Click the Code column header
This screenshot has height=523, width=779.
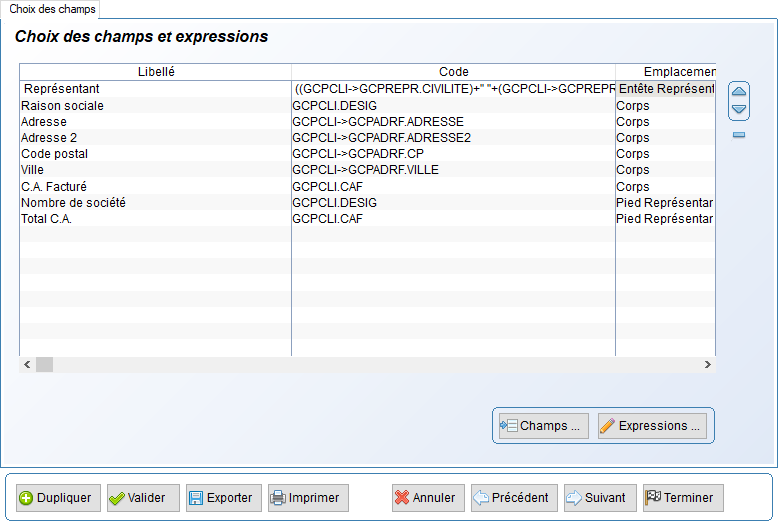pos(453,72)
